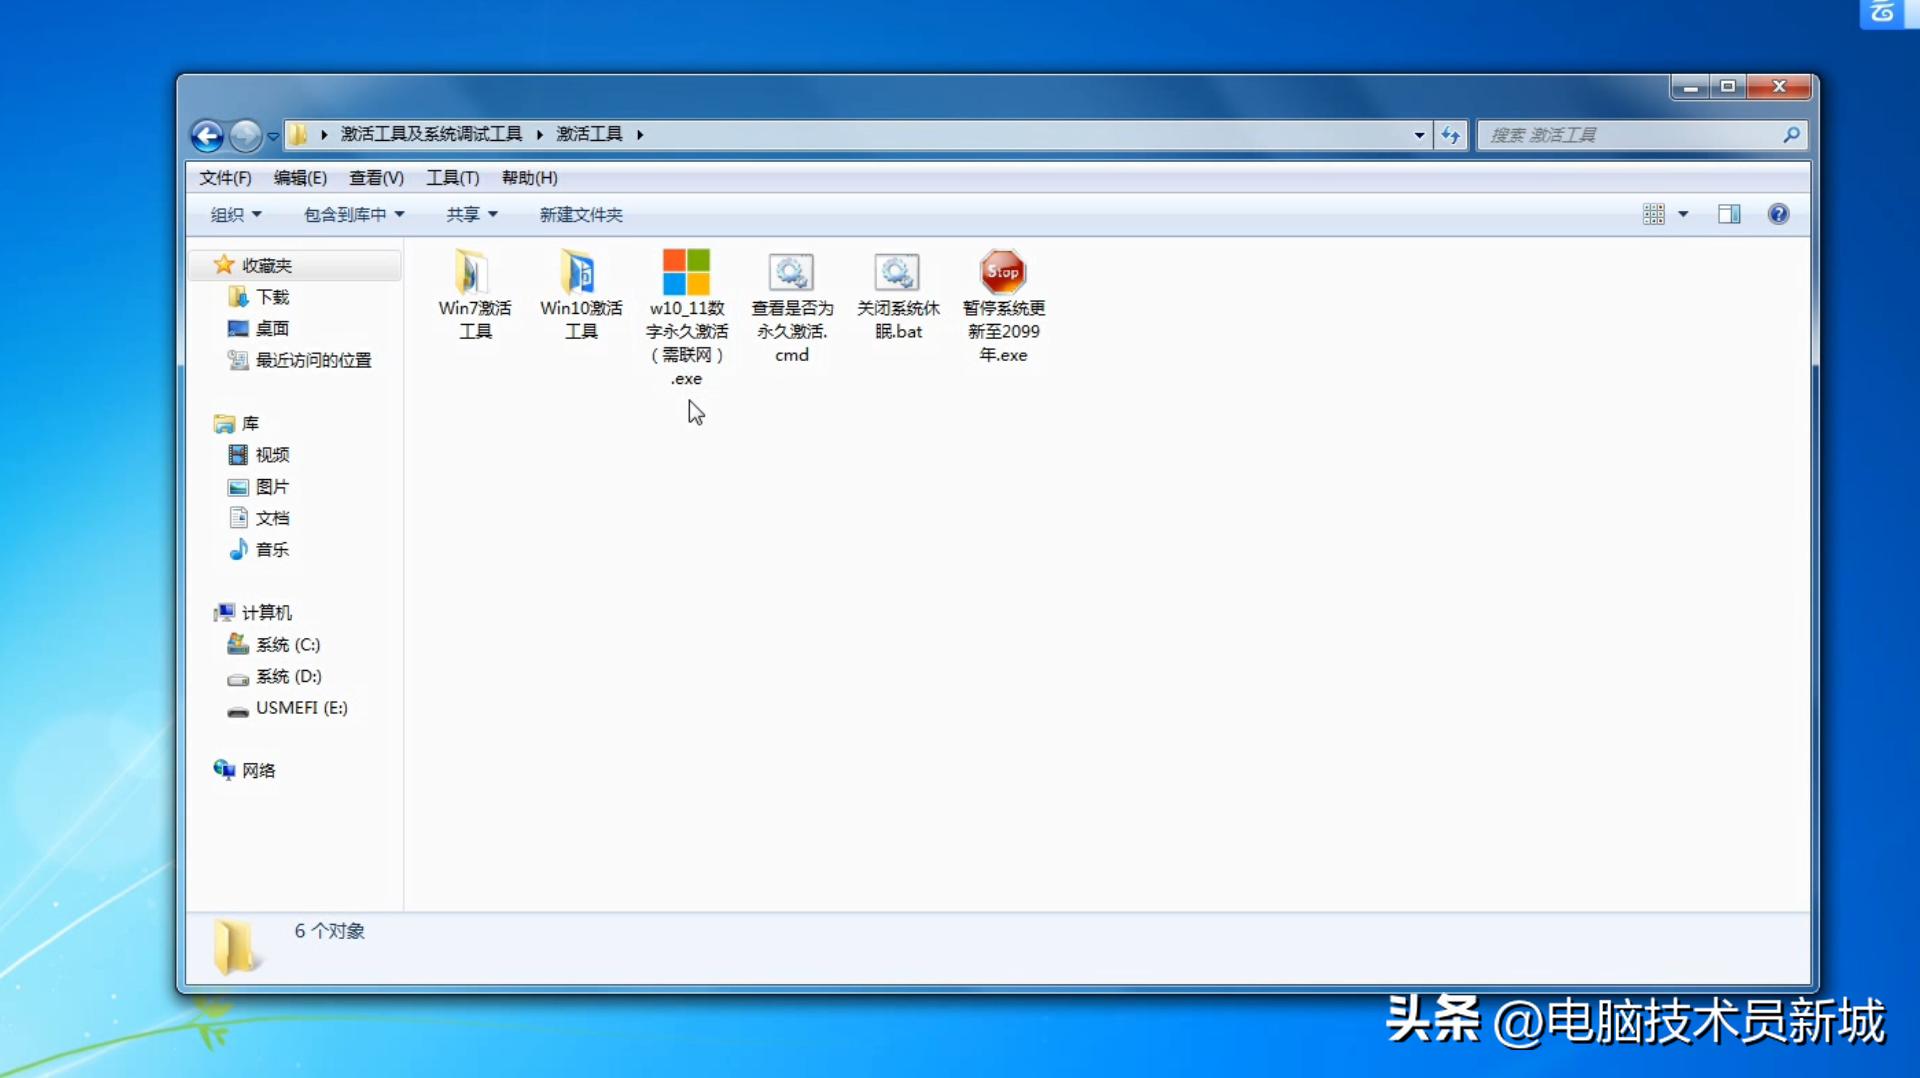Open the Win10激活工具 folder icon

pyautogui.click(x=579, y=271)
